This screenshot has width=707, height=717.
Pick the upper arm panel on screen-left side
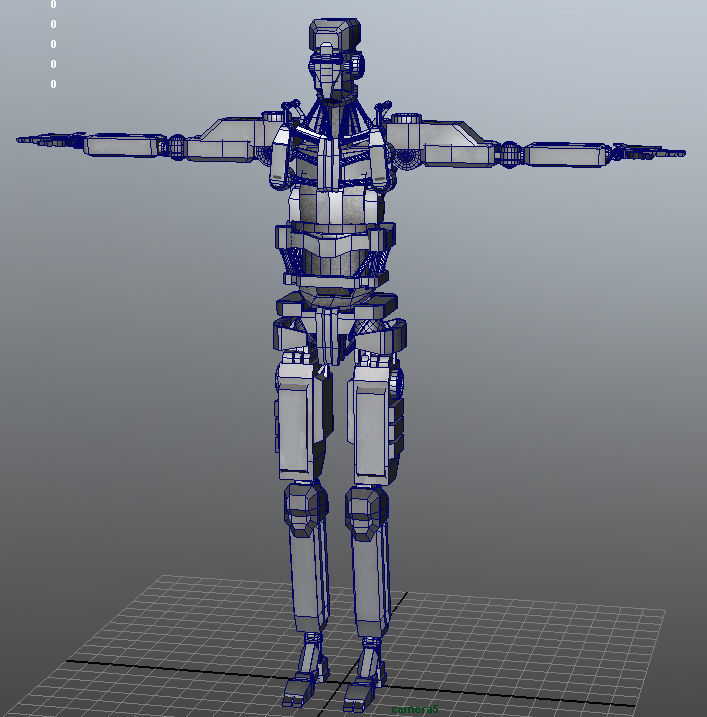[x=227, y=139]
